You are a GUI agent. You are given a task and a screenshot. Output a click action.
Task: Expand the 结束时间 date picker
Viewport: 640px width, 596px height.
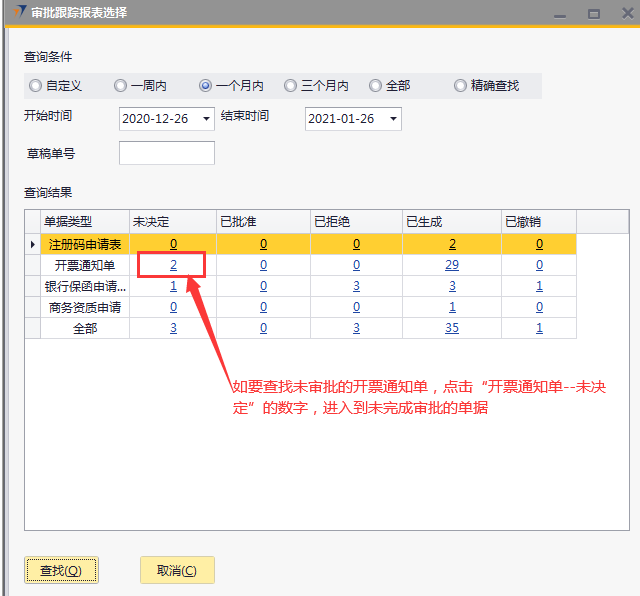[x=393, y=119]
